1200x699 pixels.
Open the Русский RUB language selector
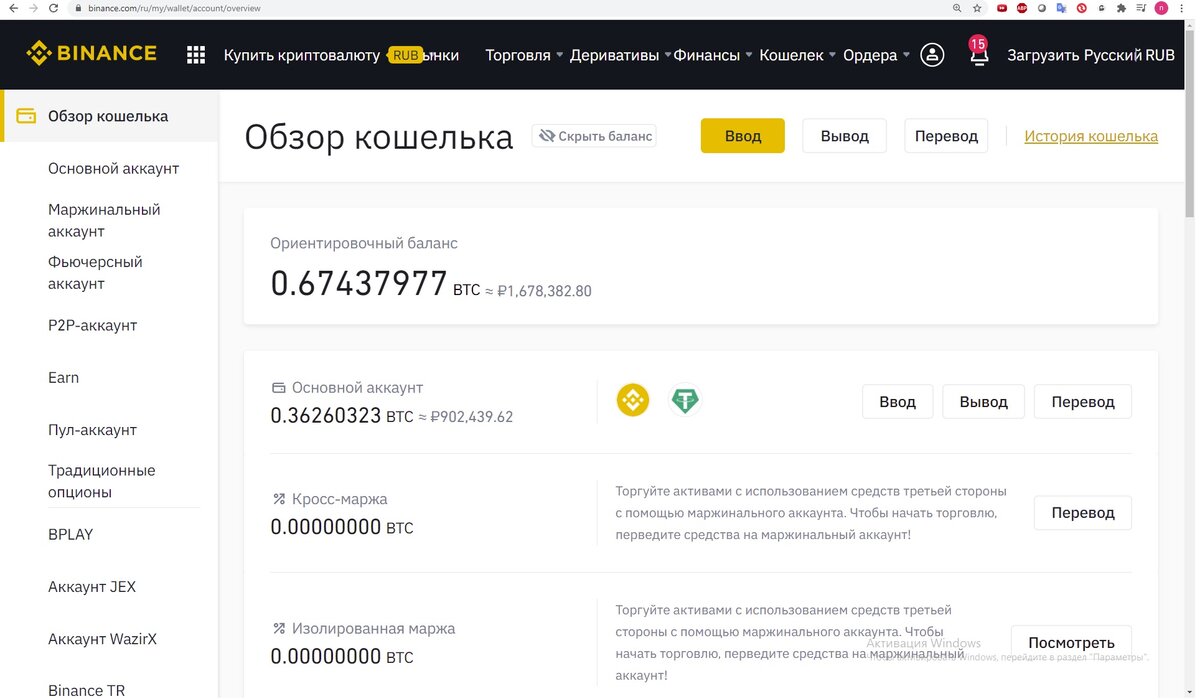[x=1129, y=55]
